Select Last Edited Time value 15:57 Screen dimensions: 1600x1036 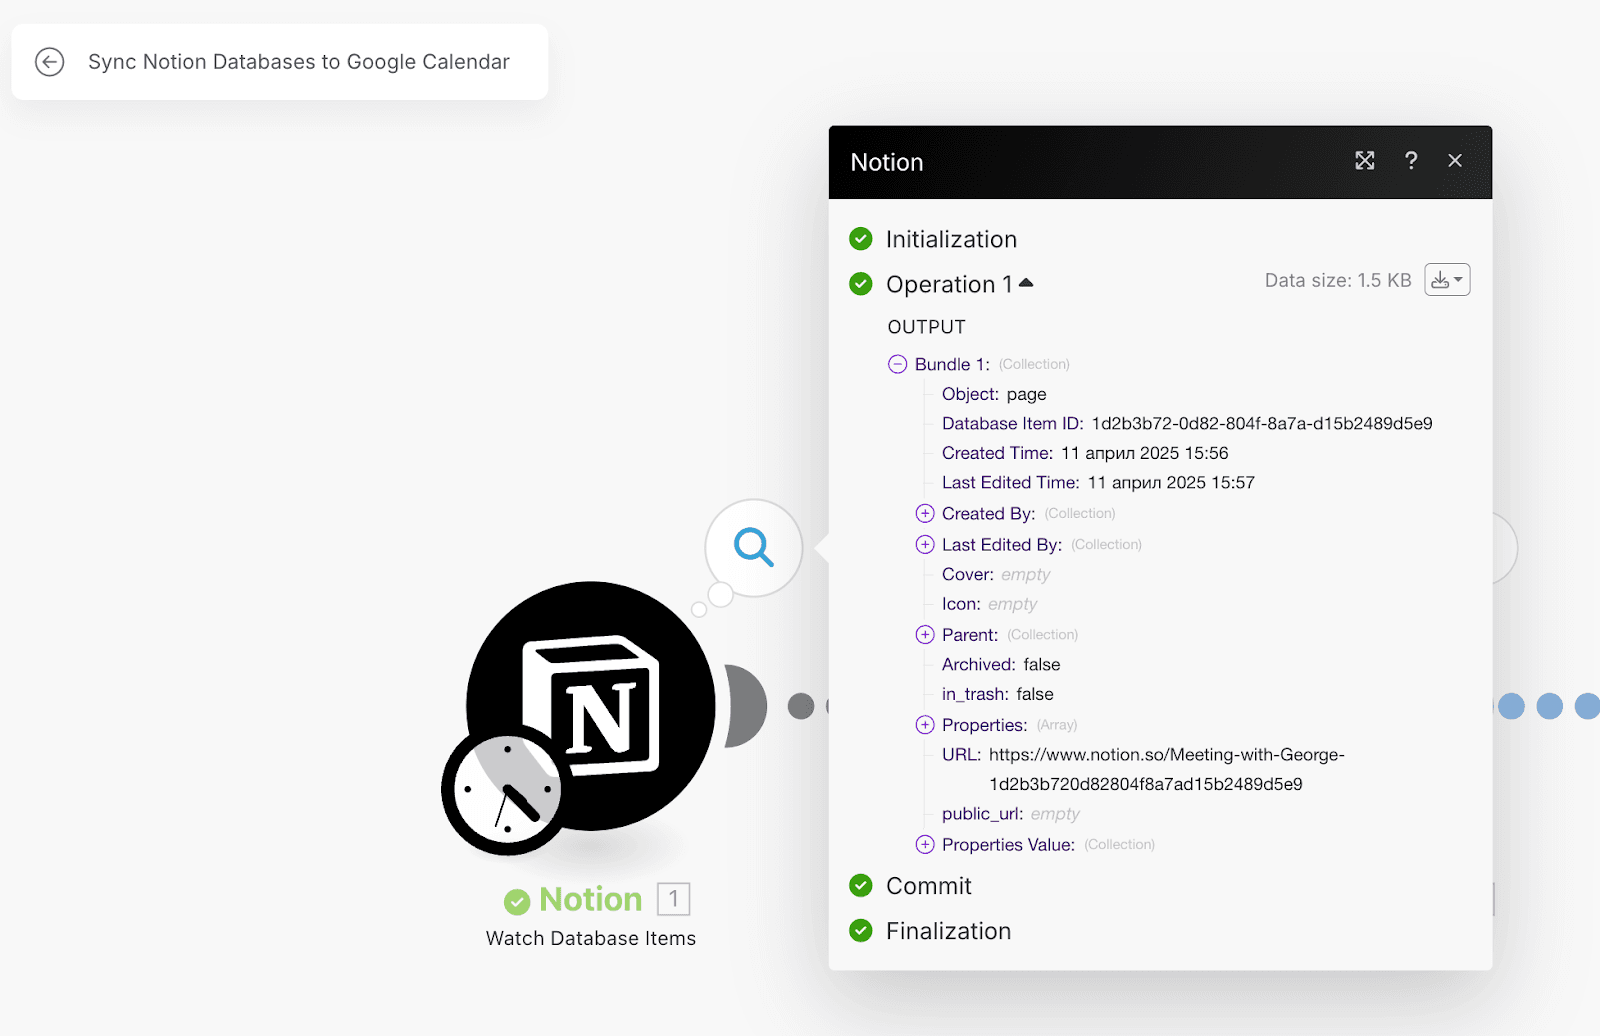tap(1171, 482)
